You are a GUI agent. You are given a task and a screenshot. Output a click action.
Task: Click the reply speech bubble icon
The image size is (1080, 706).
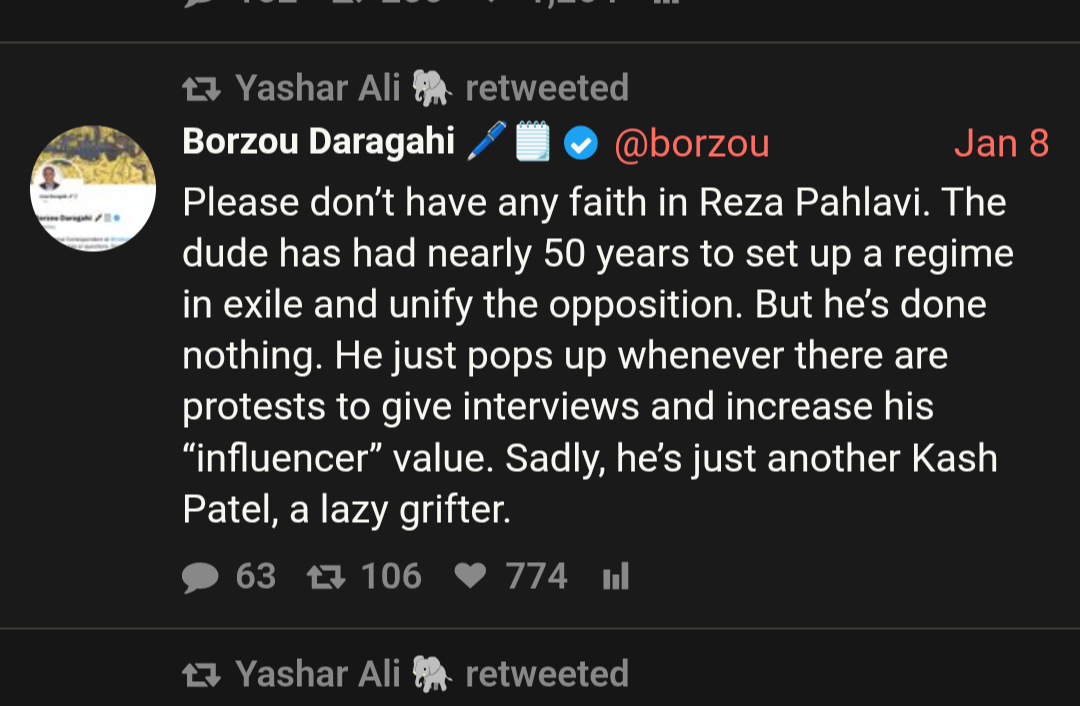point(200,577)
